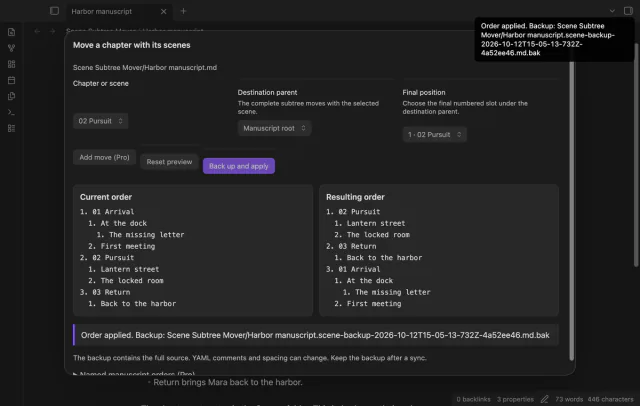Image resolution: width=640 pixels, height=406 pixels.
Task: Click 'The missing letter' in Resulting order list
Action: tap(393, 292)
